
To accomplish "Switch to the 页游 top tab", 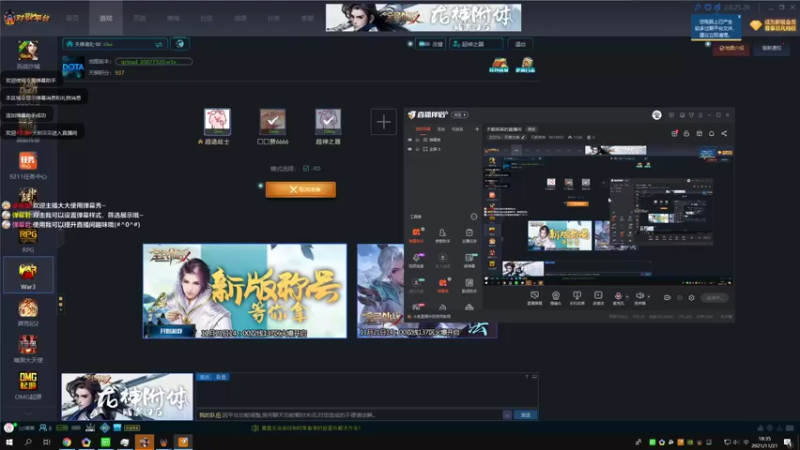I will [139, 18].
